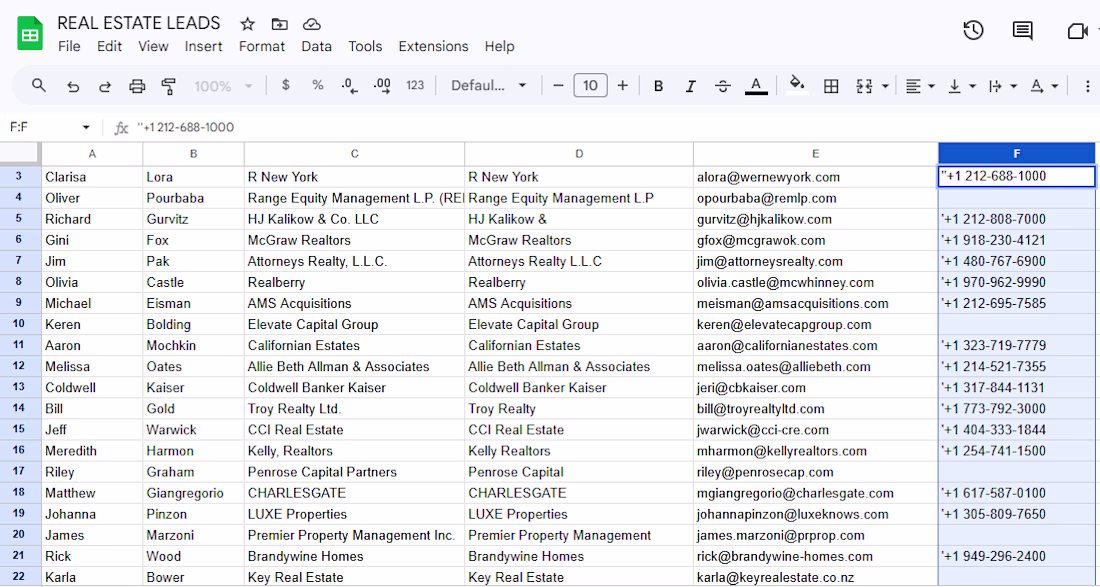Select column F header
Viewport: 1100px width, 587px height.
click(1017, 154)
